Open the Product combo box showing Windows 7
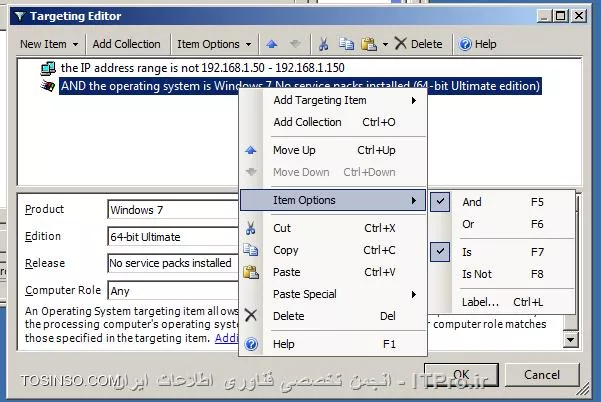601x402 pixels. click(x=173, y=210)
